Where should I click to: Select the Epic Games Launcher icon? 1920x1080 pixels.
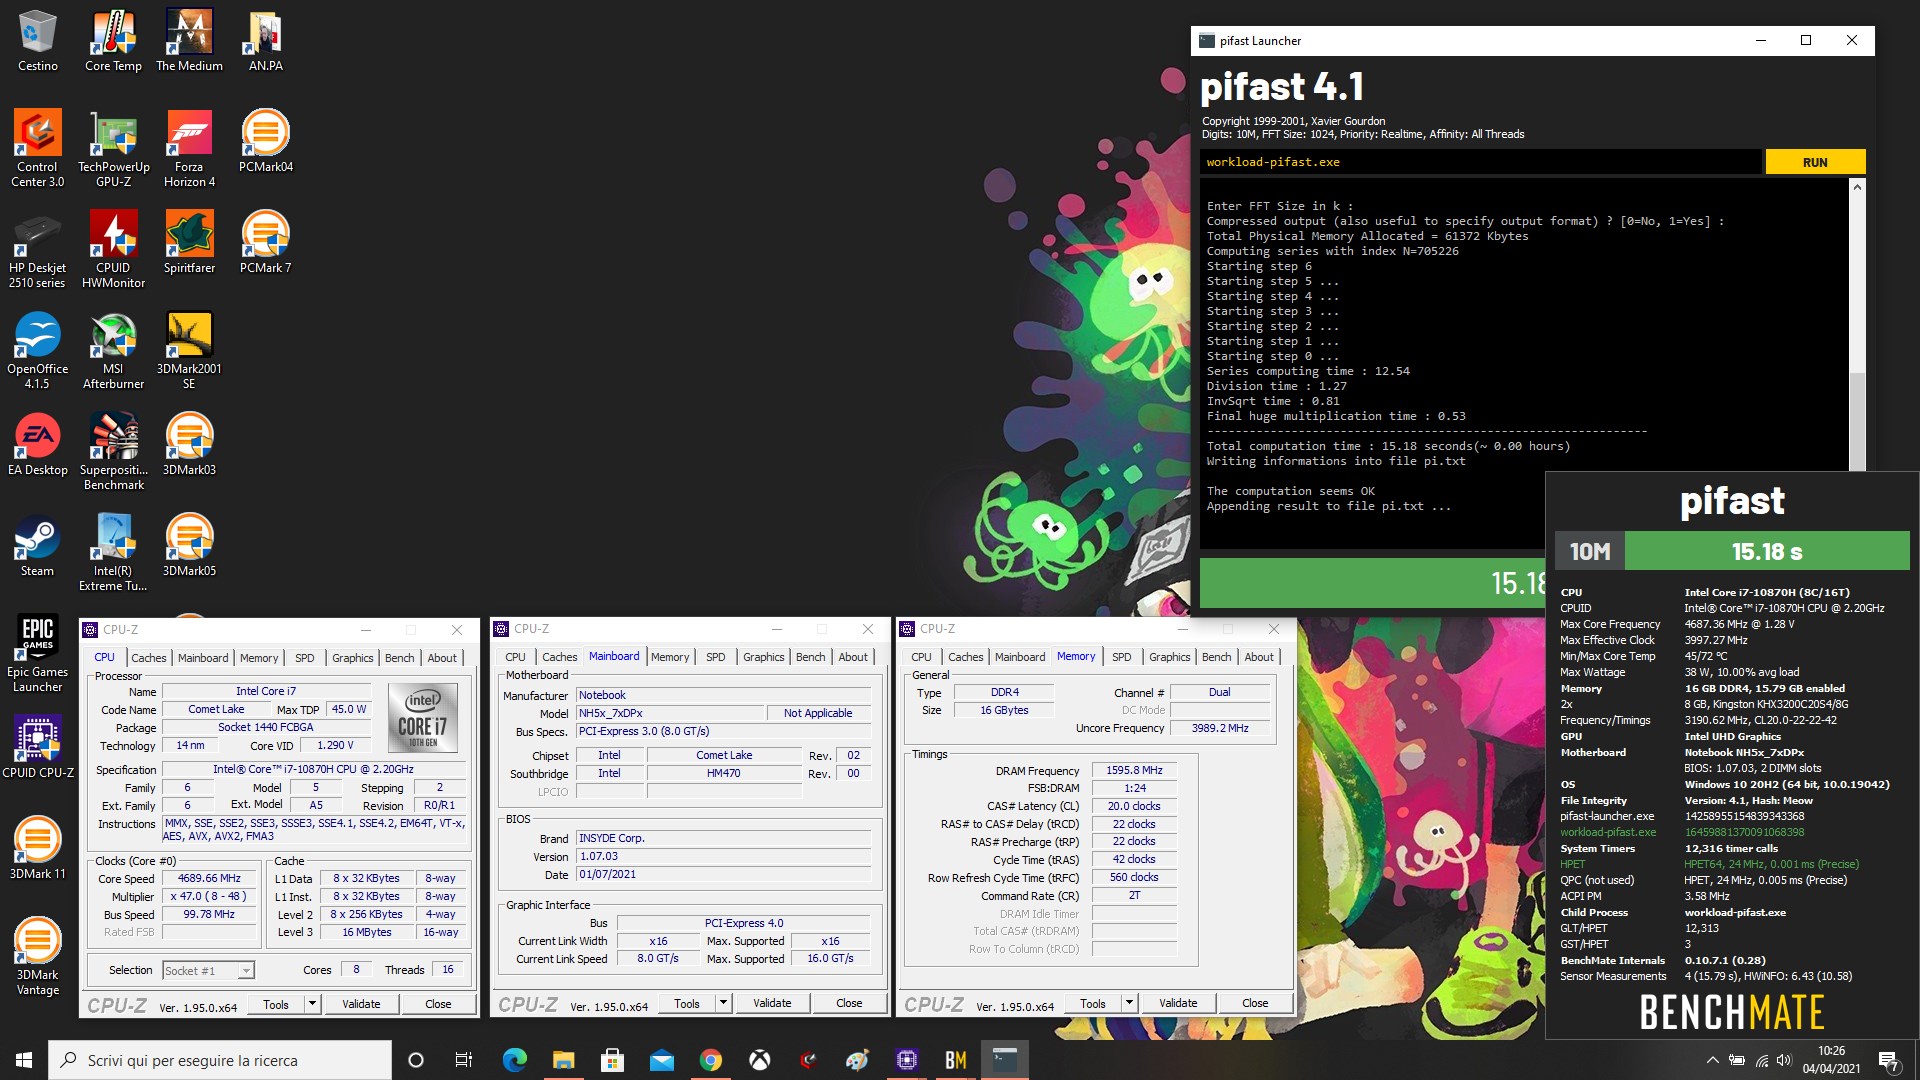click(38, 653)
